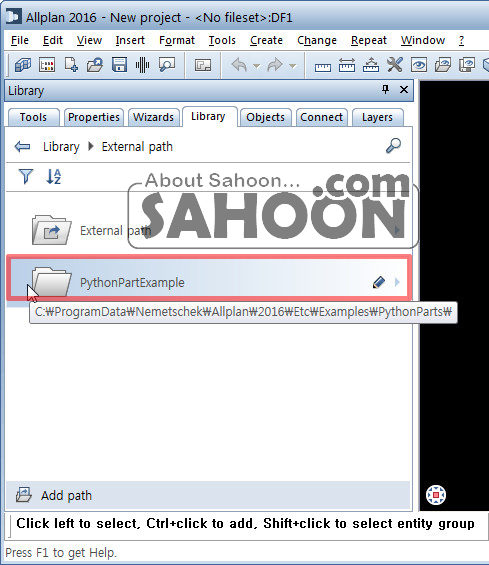Toggle pin on the Library panel

[385, 89]
